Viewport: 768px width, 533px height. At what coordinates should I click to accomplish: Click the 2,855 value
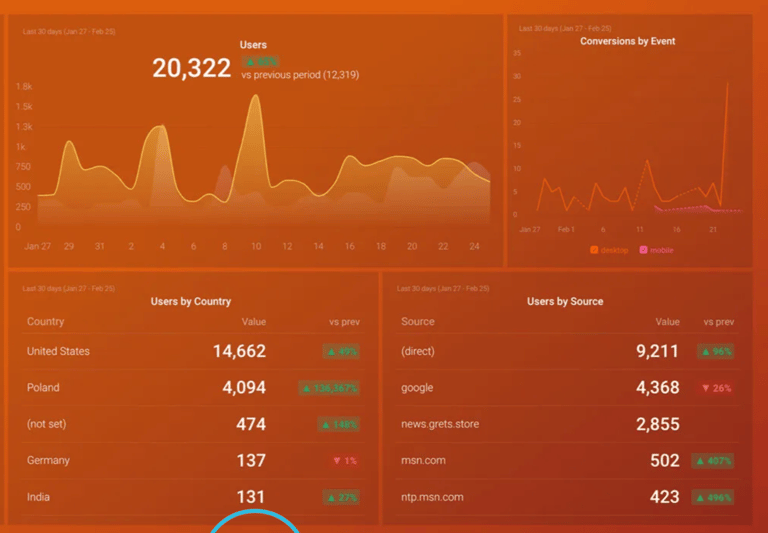(x=658, y=424)
